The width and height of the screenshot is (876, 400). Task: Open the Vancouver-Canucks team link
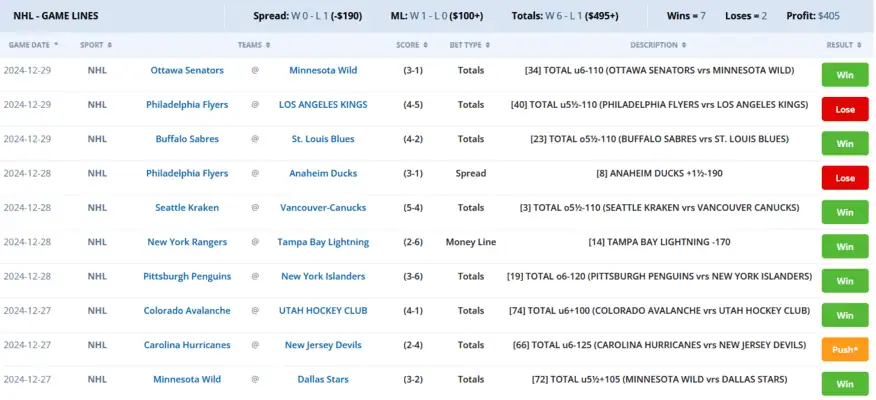coord(323,208)
